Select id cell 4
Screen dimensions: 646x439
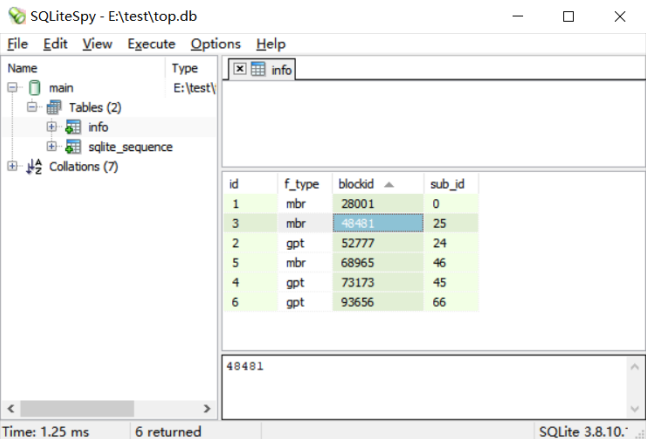pyautogui.click(x=250, y=283)
